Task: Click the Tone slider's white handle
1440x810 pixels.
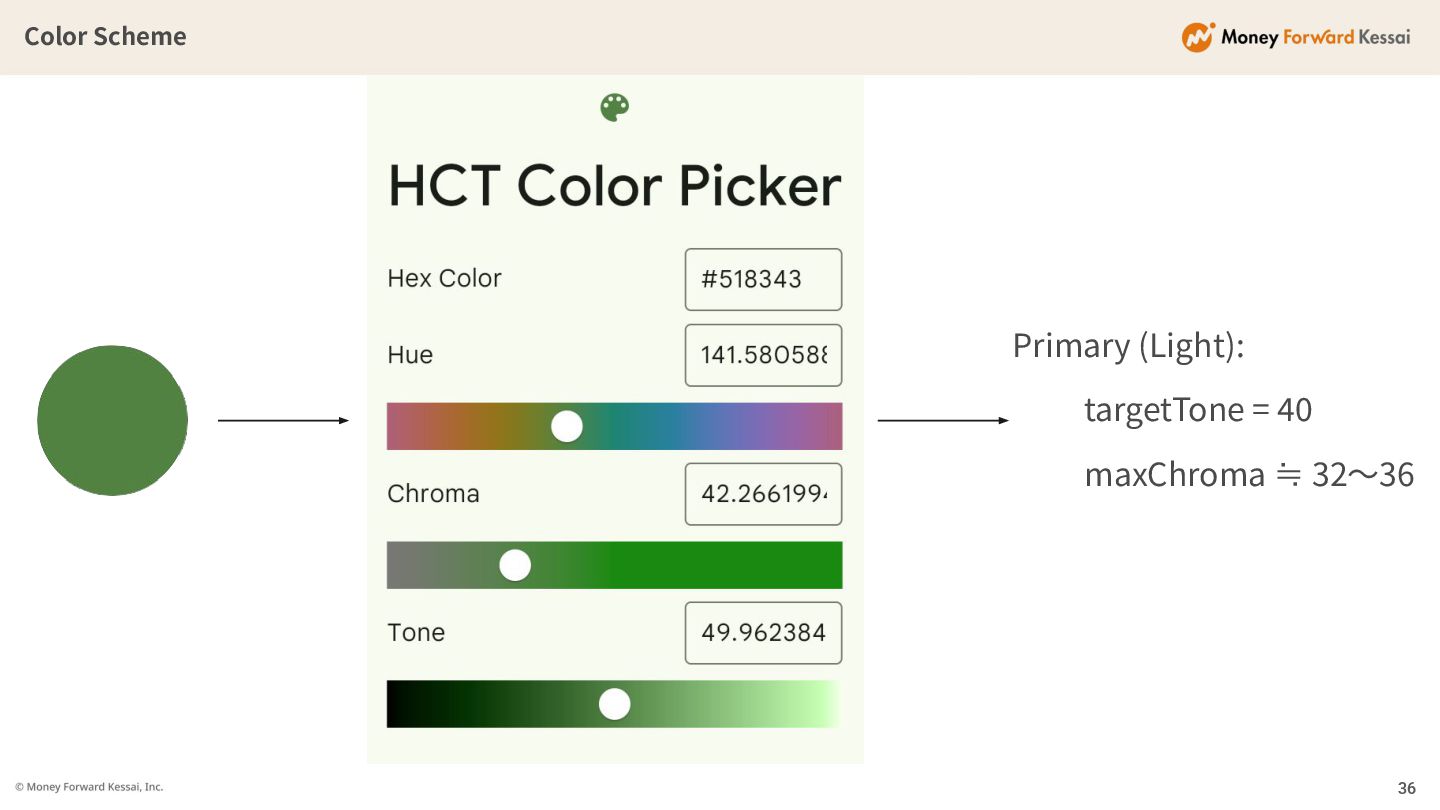Action: click(x=614, y=704)
